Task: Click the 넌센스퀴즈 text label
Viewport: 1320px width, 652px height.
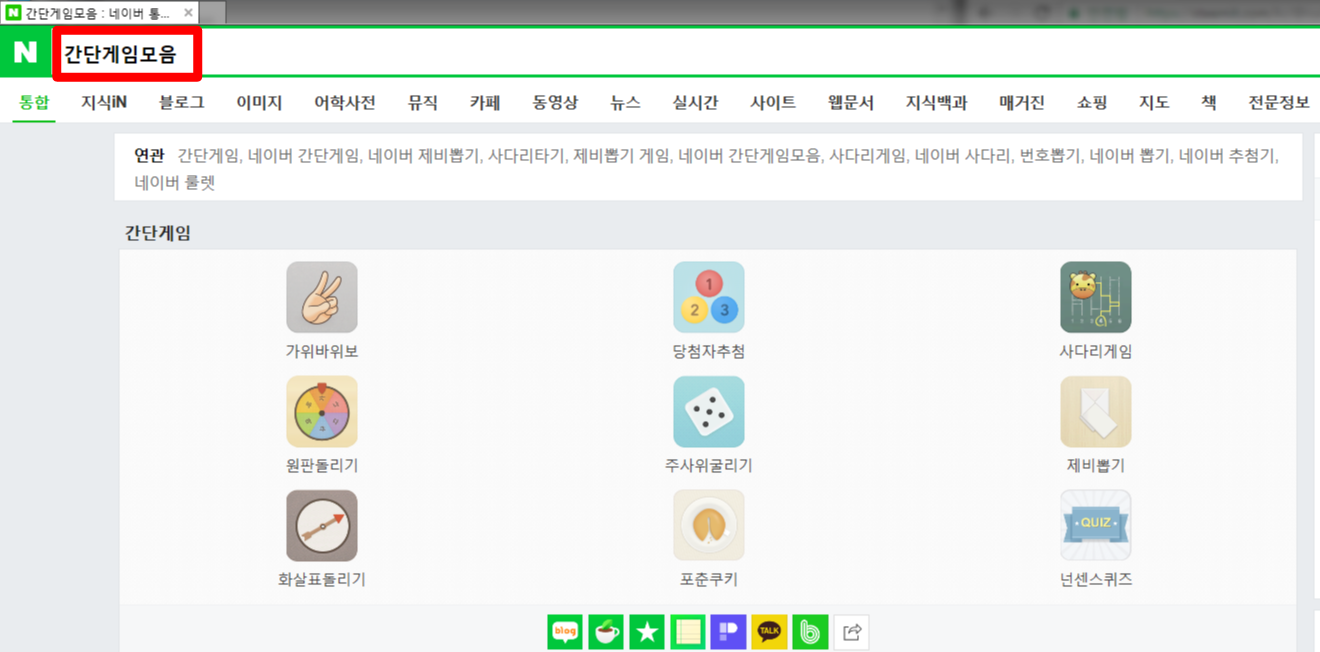Action: (1096, 580)
